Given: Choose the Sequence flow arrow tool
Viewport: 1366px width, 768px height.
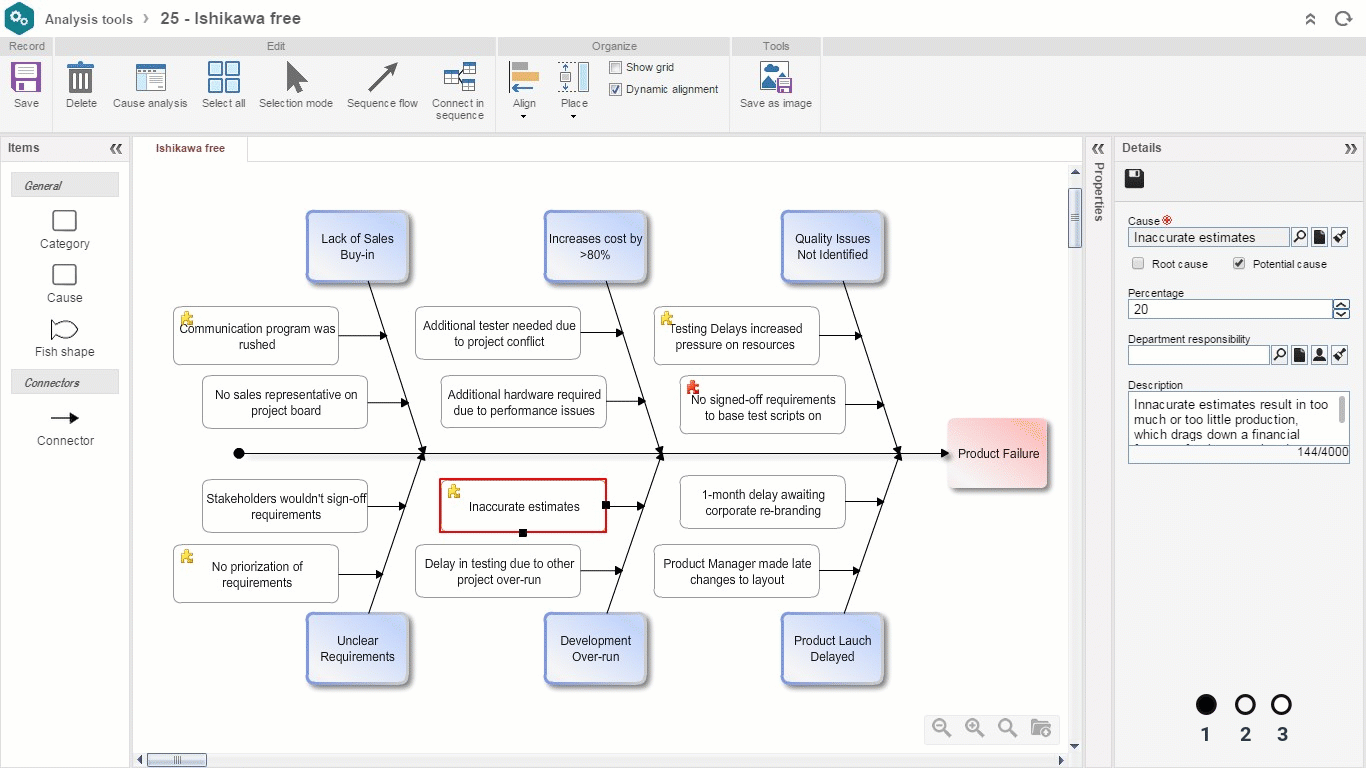Looking at the screenshot, I should pyautogui.click(x=382, y=78).
